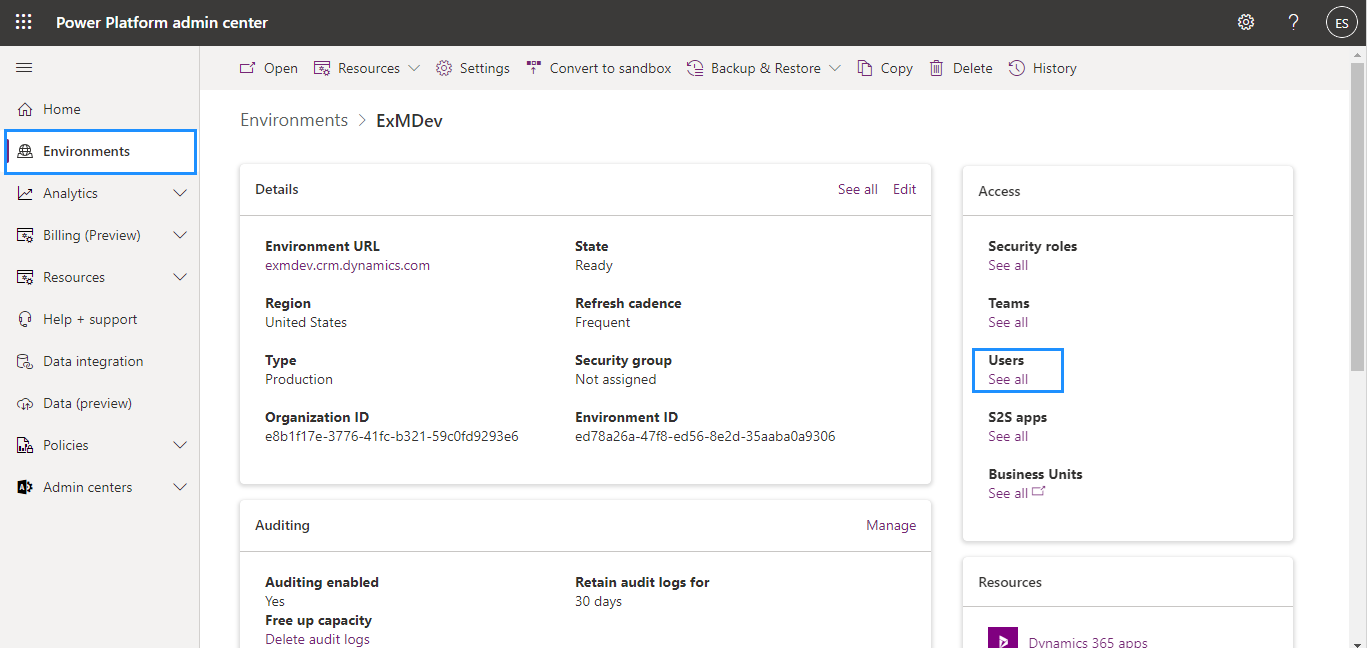Click Power Platform admin center title
This screenshot has height=648, width=1367.
coord(162,22)
